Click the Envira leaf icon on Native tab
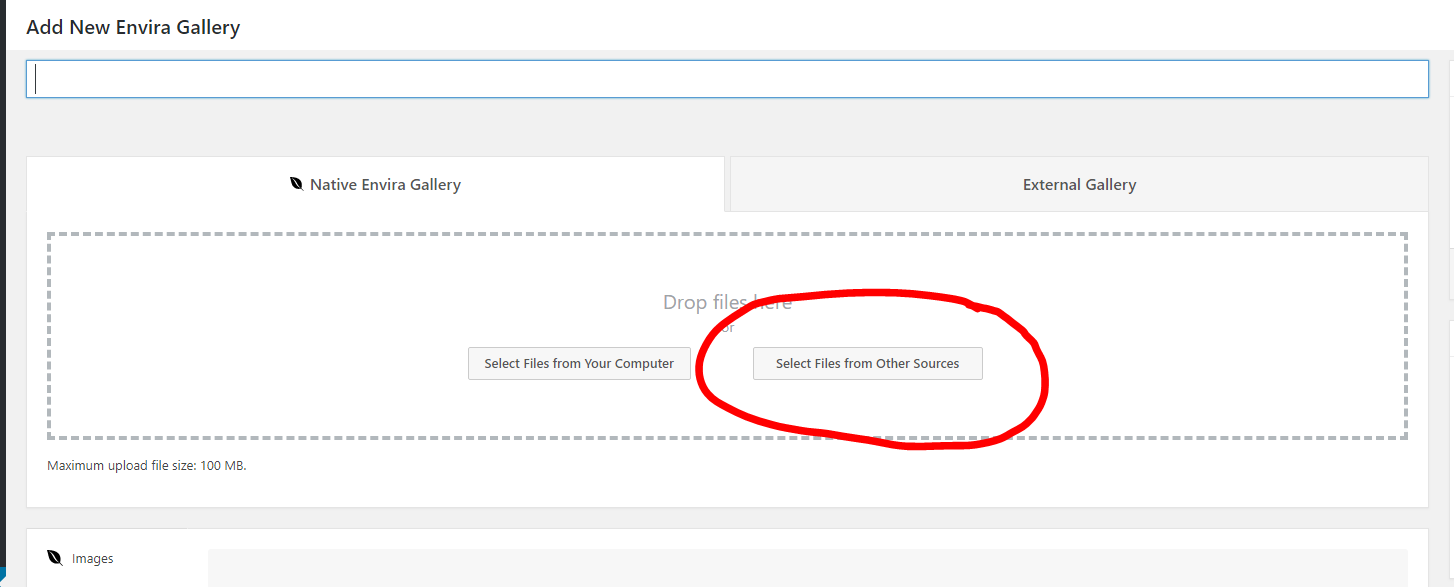 click(296, 184)
